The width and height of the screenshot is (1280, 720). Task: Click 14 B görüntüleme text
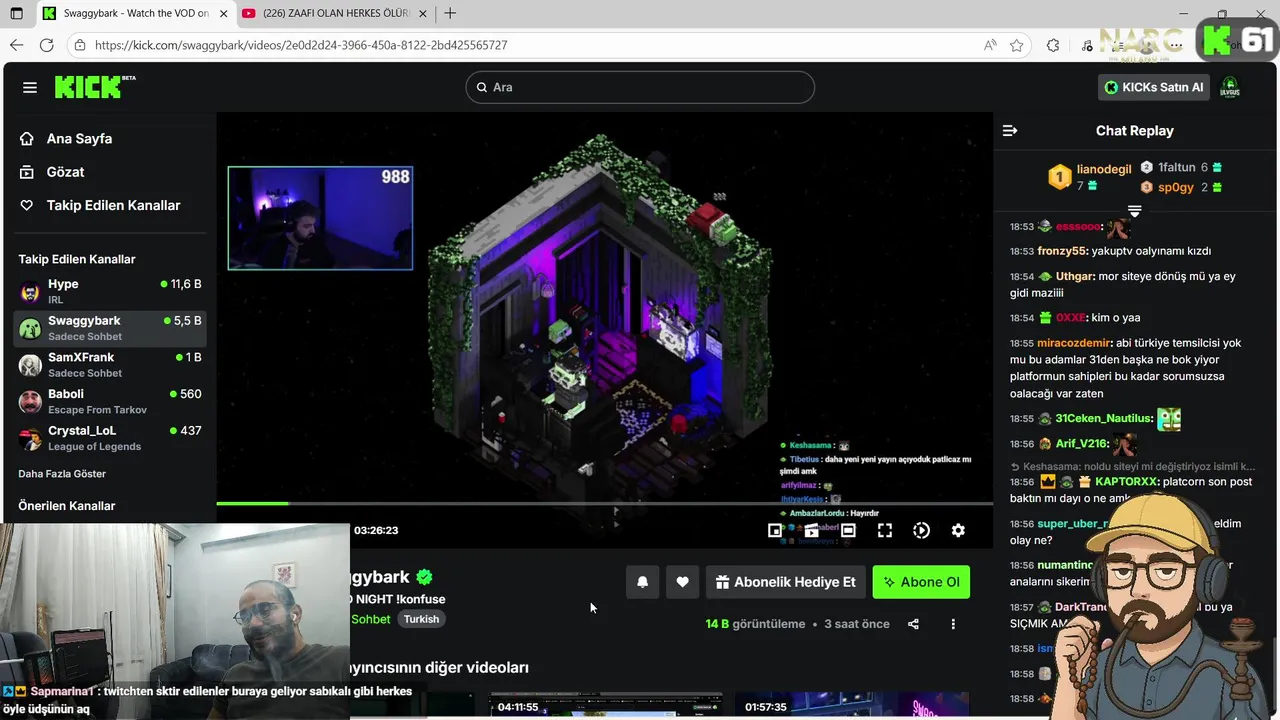tap(755, 624)
